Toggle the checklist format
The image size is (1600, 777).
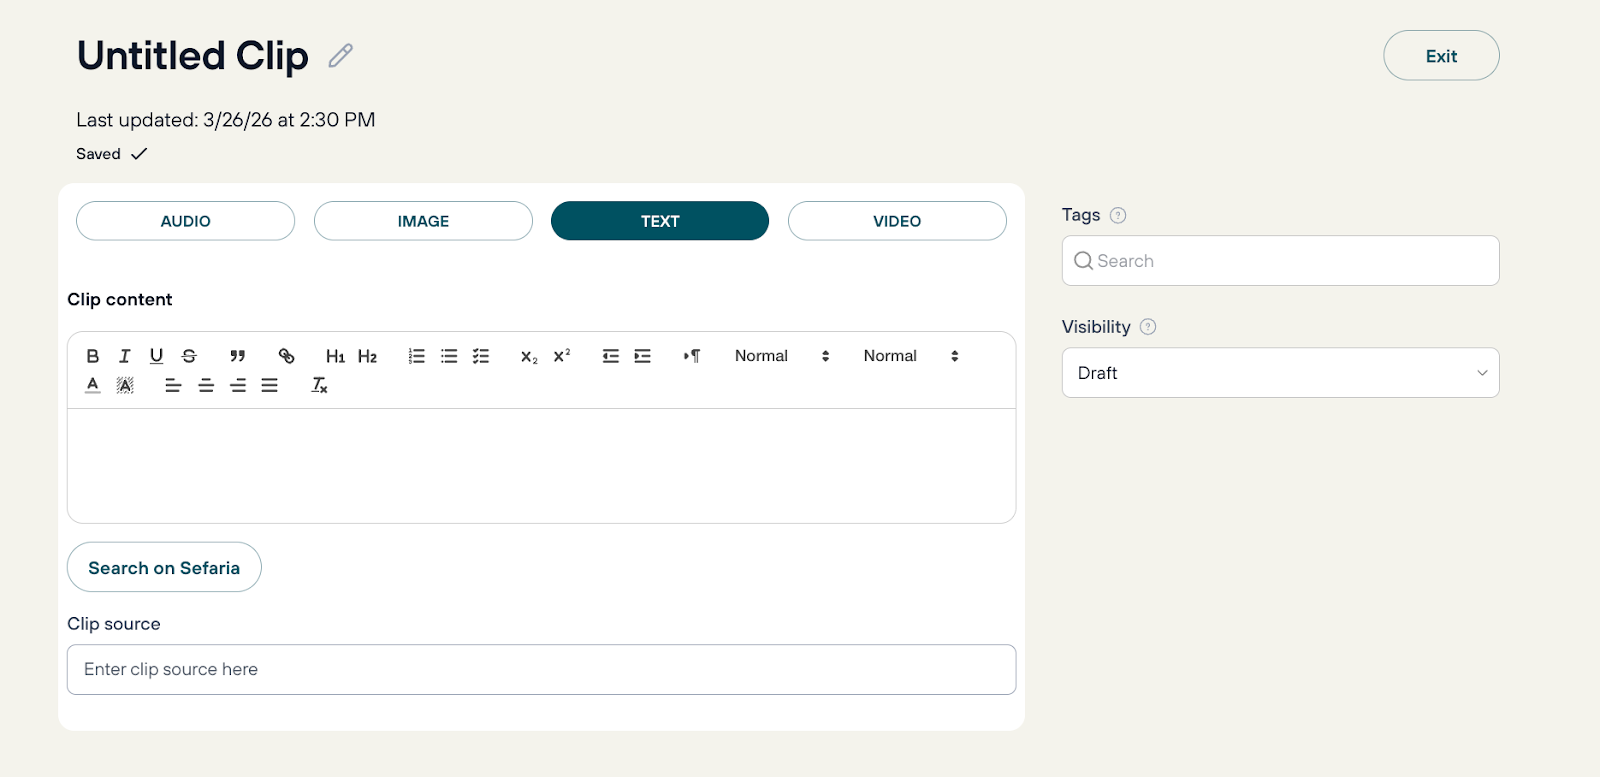point(481,356)
